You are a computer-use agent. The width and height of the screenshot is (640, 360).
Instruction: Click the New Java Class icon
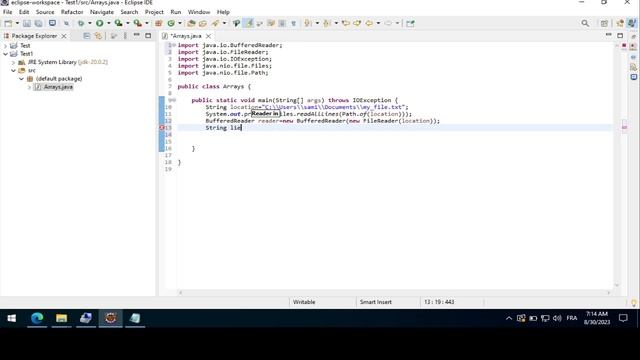171,23
